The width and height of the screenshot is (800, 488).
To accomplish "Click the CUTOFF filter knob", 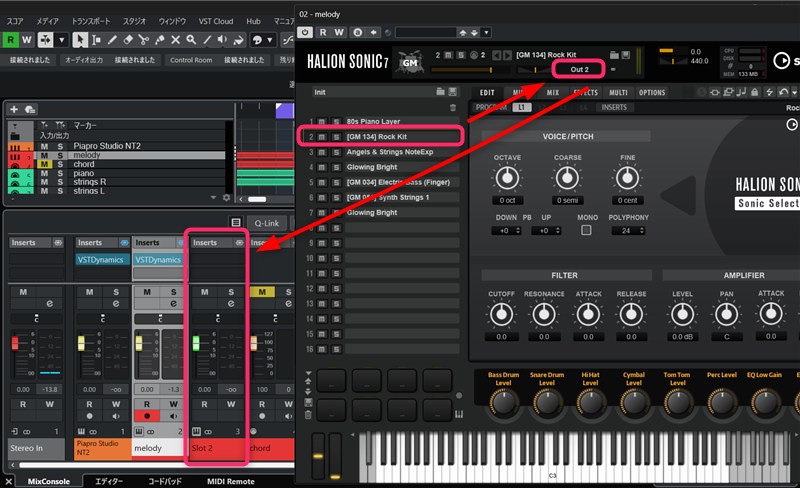I will click(x=501, y=314).
